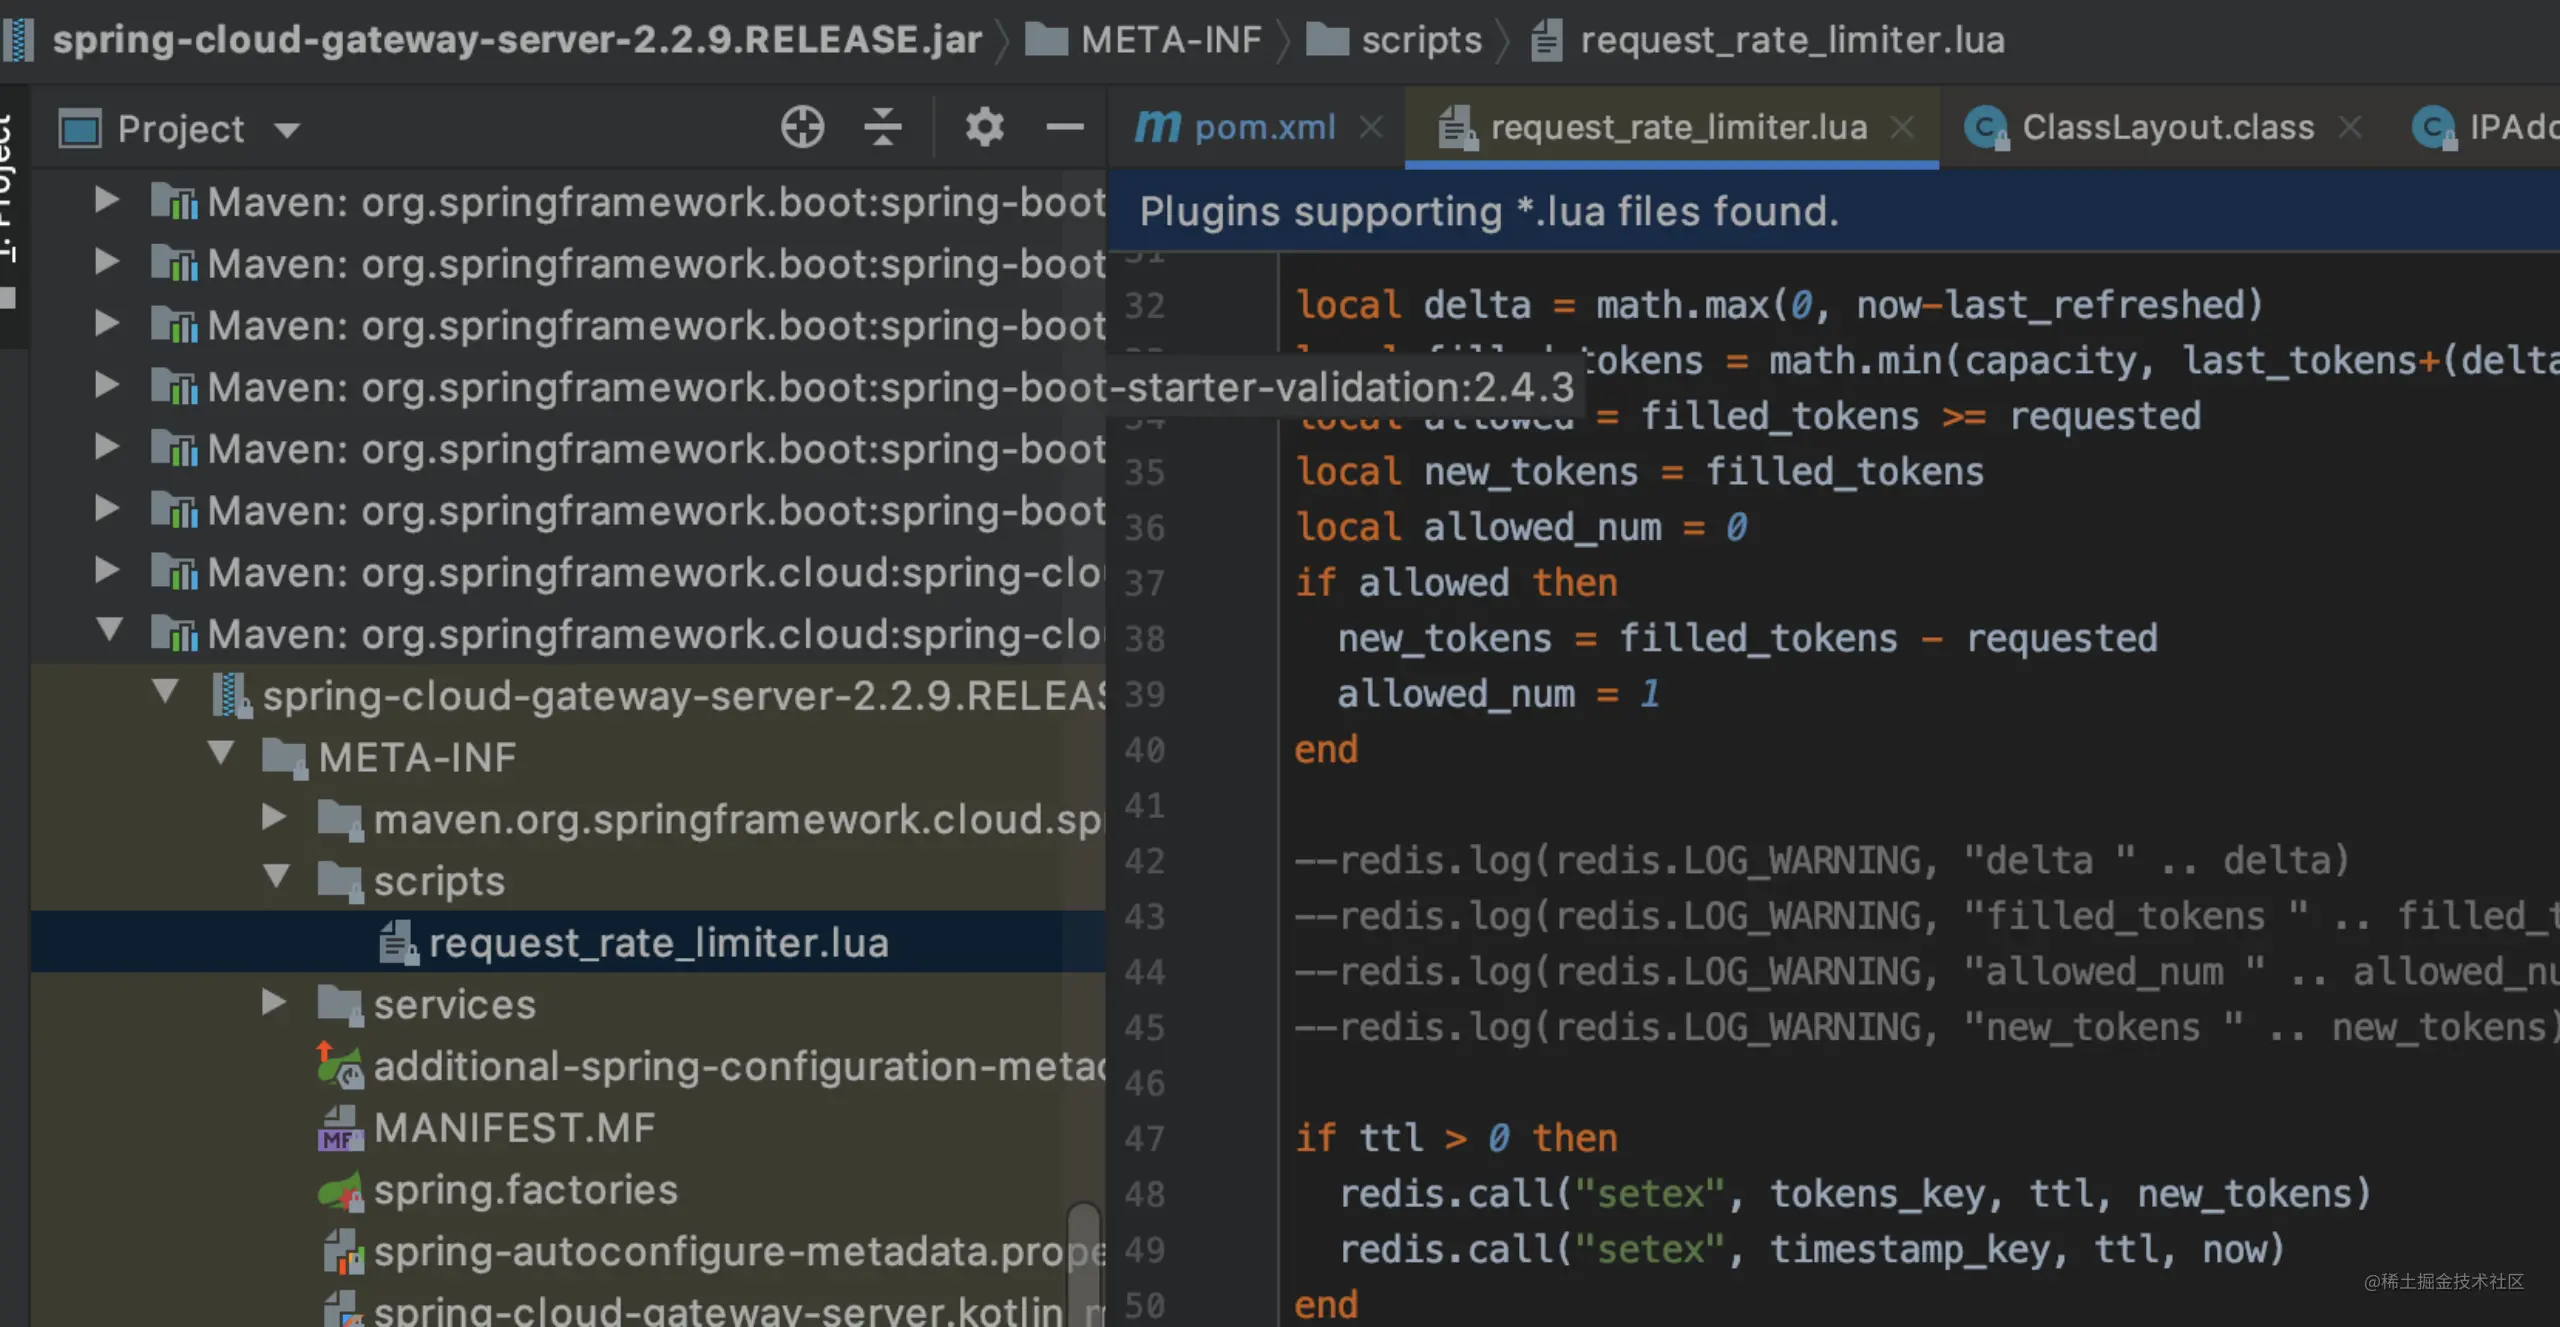
Task: Collapse the expanded spring-cloud Maven library node
Action: click(x=109, y=629)
